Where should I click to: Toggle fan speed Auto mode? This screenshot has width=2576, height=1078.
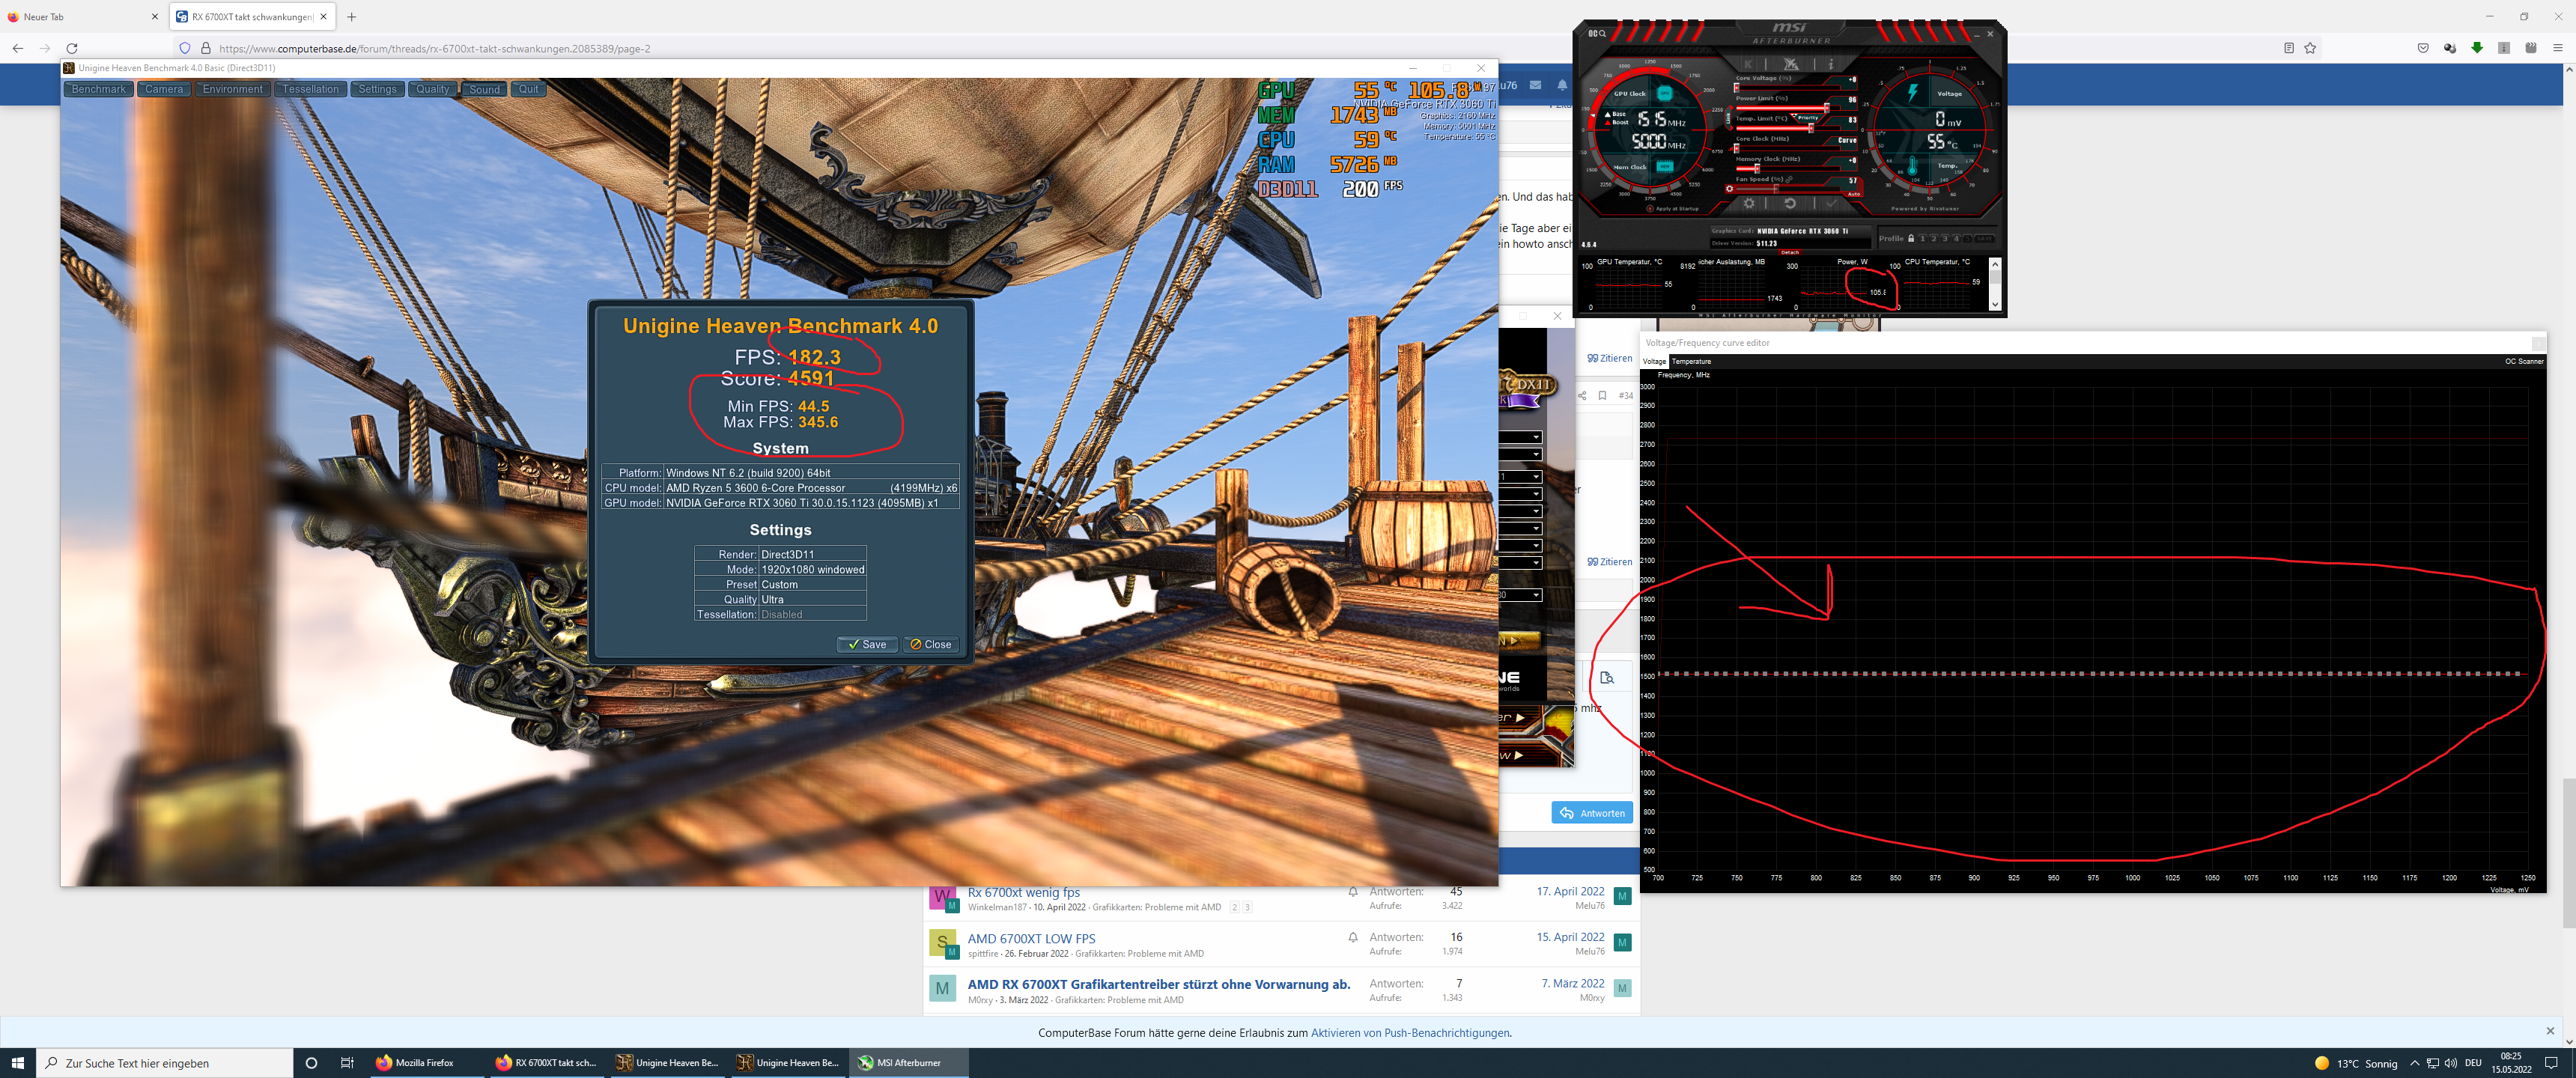pyautogui.click(x=1854, y=194)
